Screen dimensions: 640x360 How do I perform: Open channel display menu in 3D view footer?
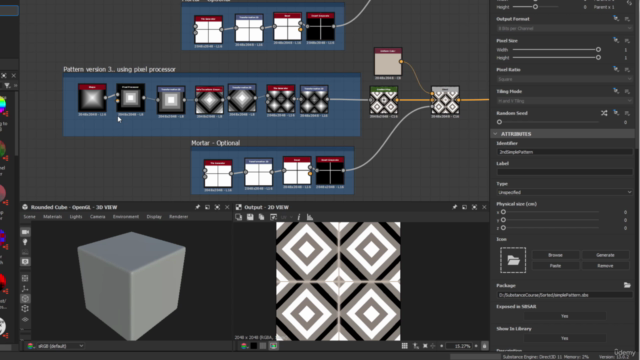(x=30, y=346)
